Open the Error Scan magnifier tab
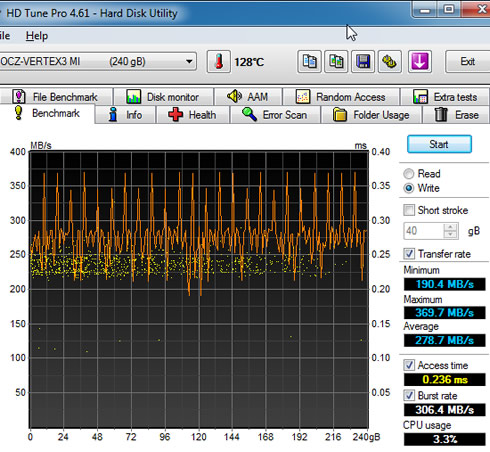 click(x=275, y=115)
